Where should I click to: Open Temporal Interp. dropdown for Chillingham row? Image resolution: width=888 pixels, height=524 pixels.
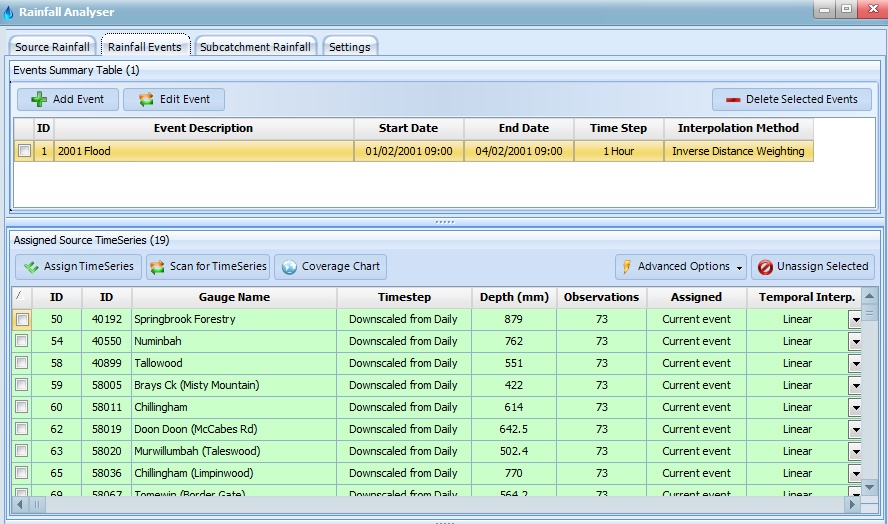click(x=855, y=408)
